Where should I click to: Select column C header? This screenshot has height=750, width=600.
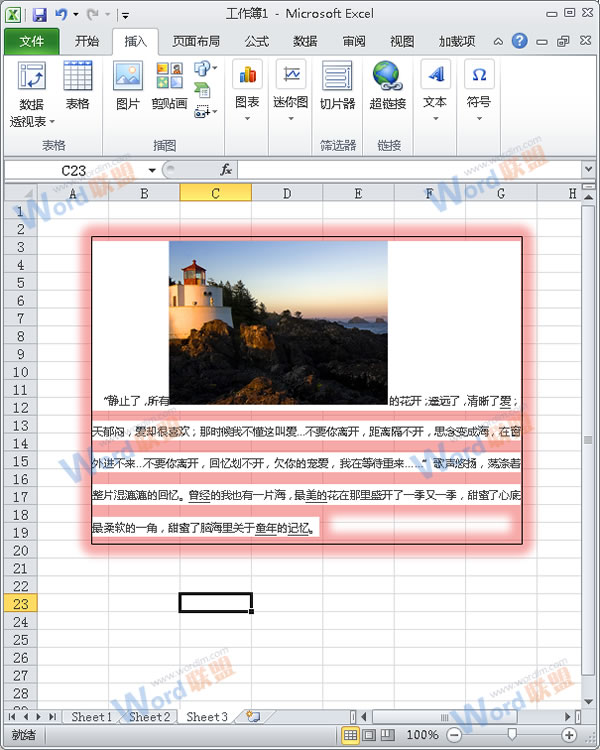click(215, 193)
